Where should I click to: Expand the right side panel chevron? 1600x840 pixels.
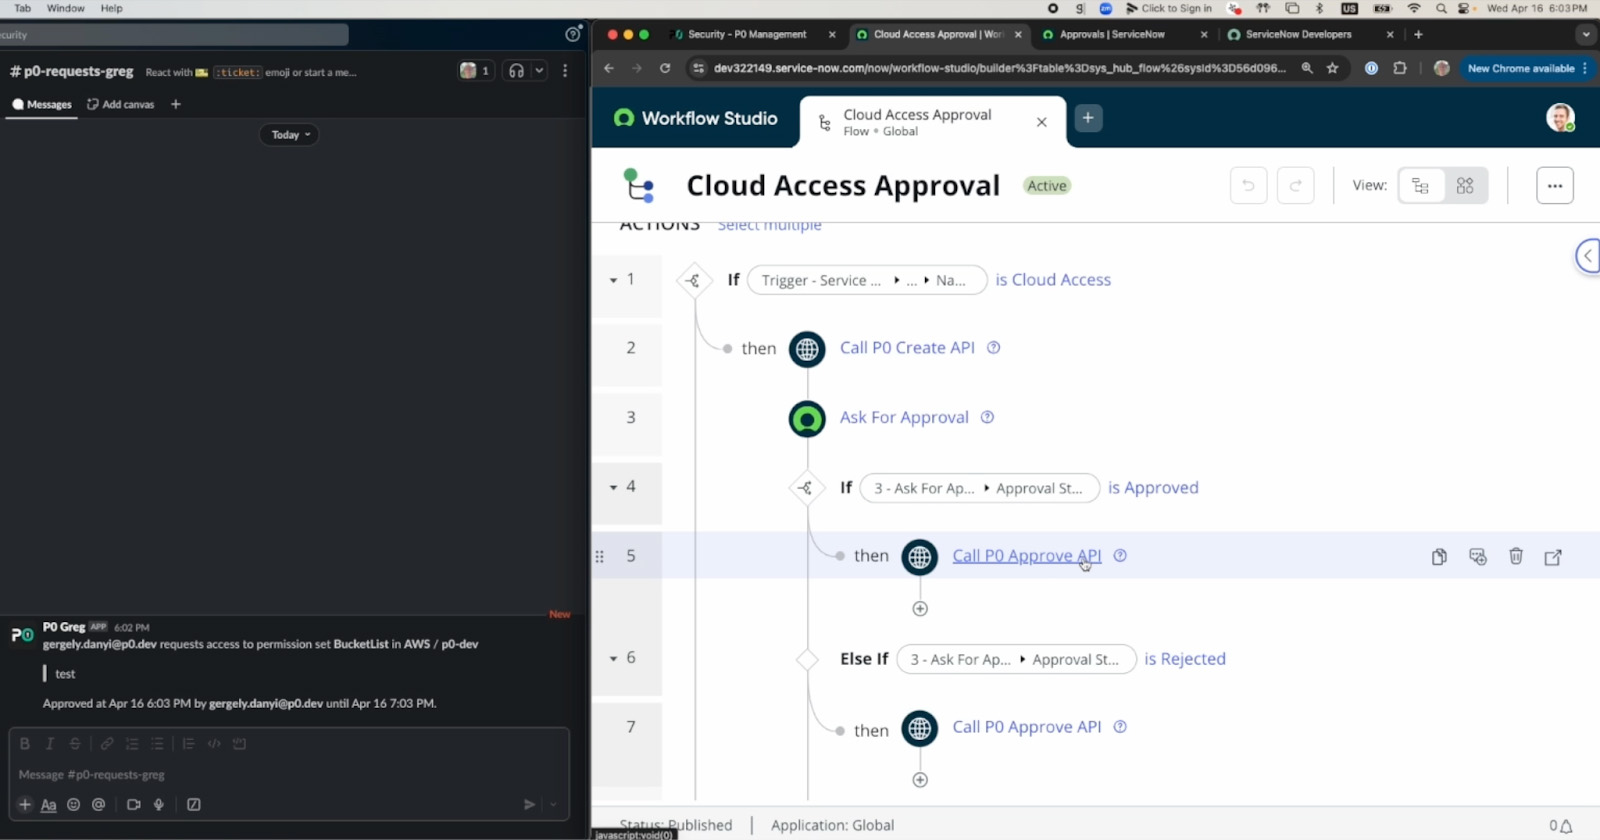[1588, 256]
